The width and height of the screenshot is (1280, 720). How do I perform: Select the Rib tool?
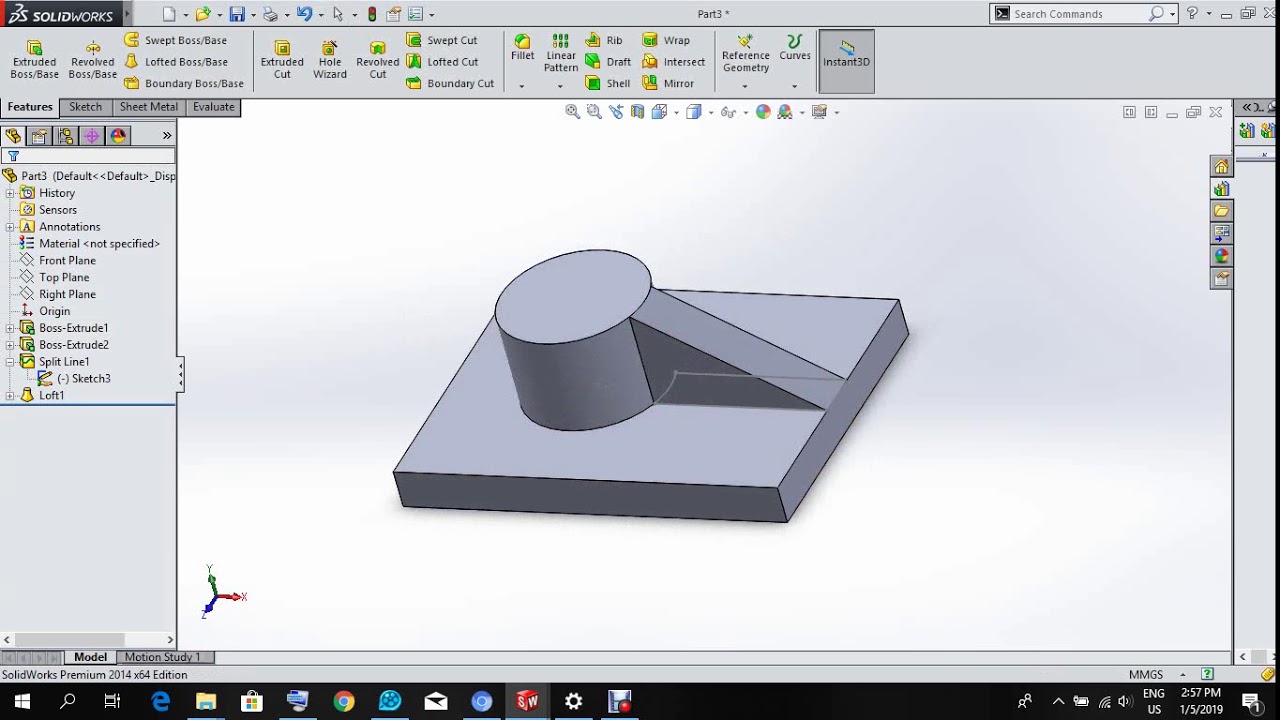point(604,40)
